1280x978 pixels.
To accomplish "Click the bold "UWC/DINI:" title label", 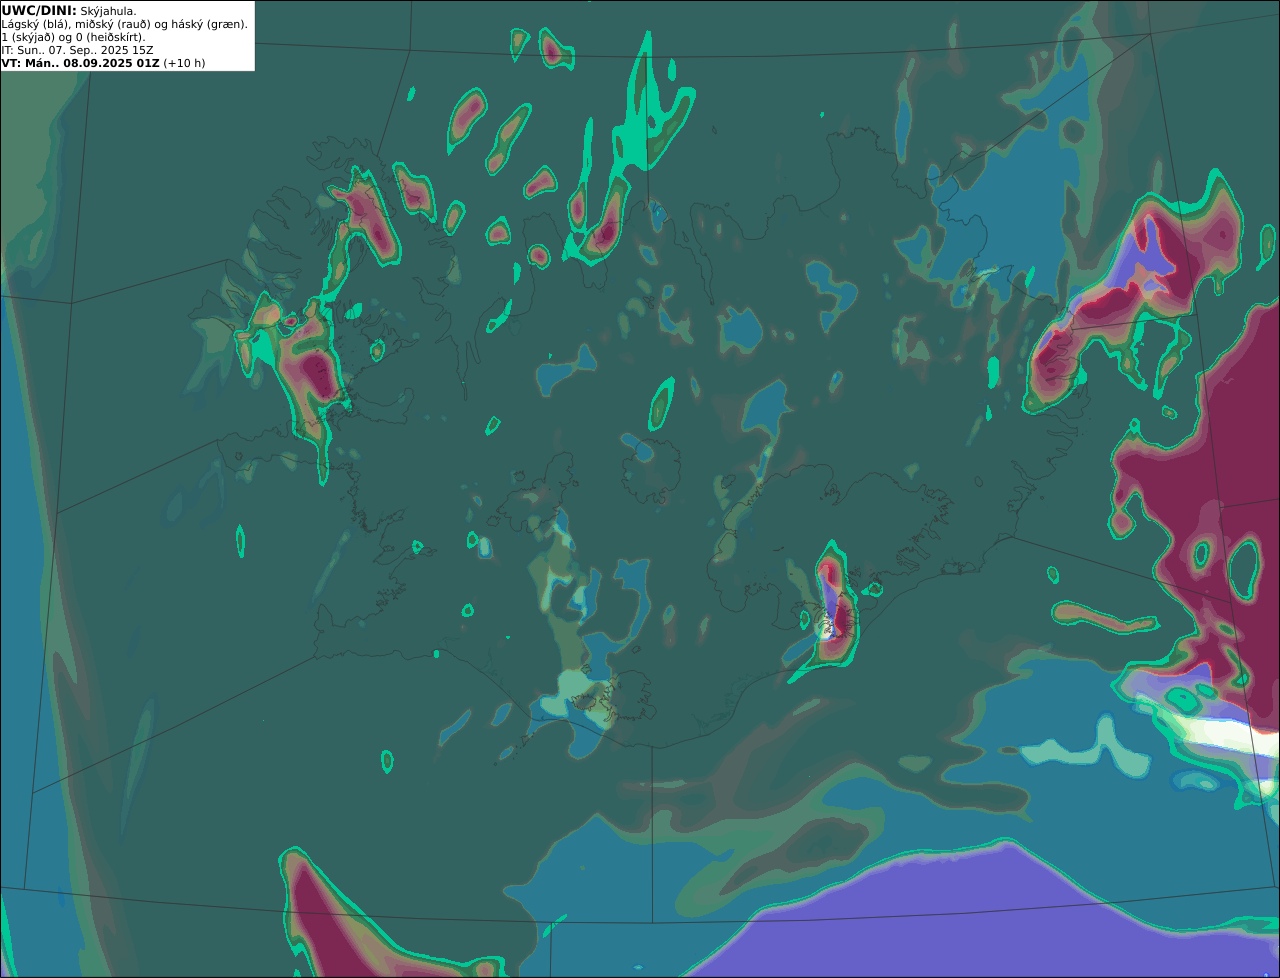I will click(39, 10).
